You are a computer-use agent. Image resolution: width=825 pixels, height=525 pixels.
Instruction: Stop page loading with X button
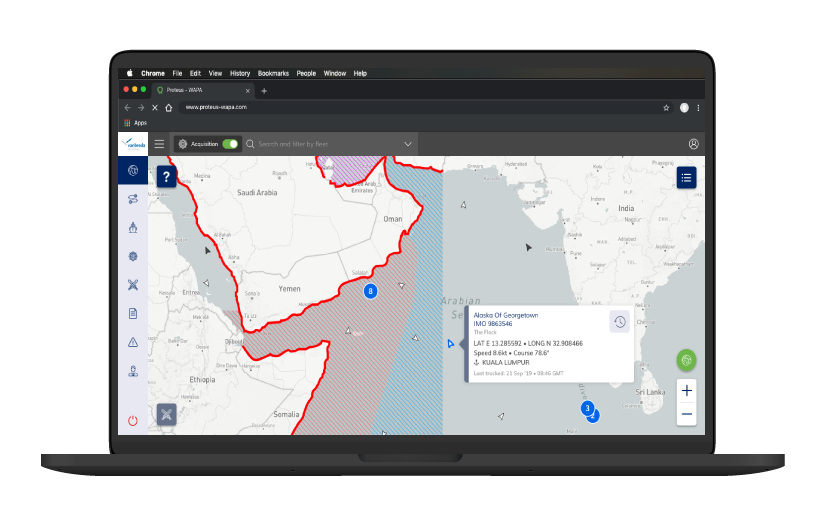coord(155,107)
